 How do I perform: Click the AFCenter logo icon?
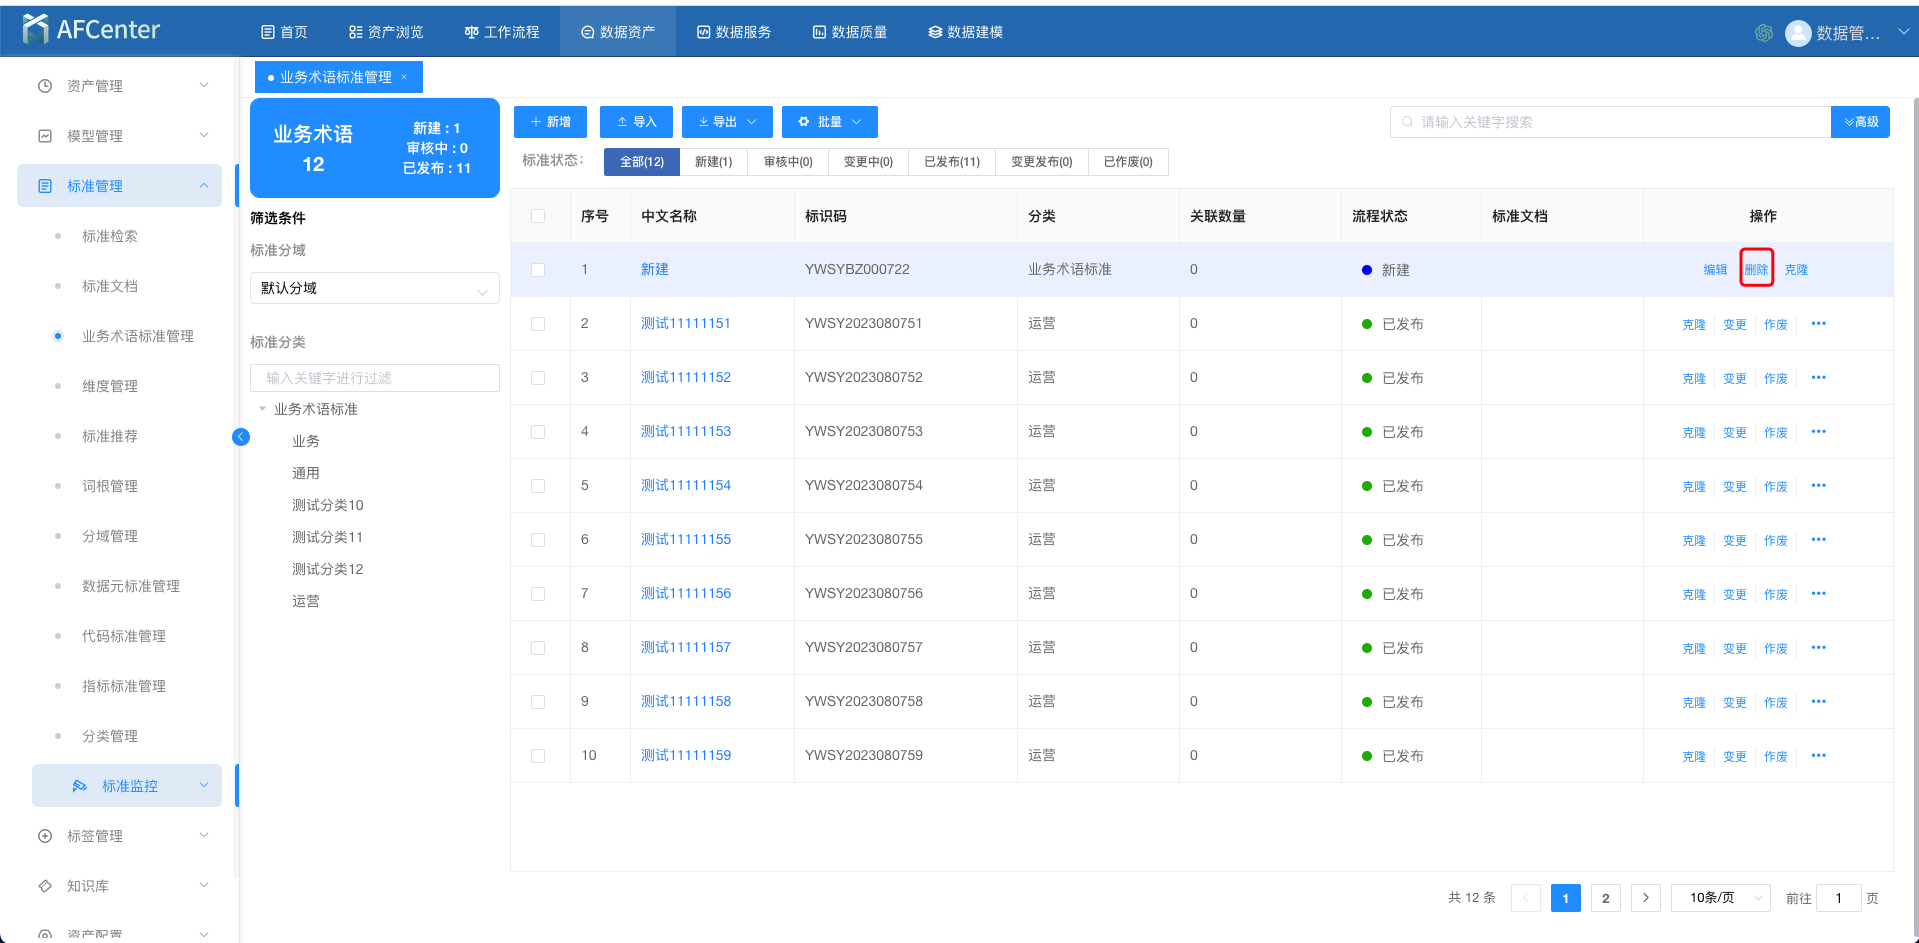[35, 29]
